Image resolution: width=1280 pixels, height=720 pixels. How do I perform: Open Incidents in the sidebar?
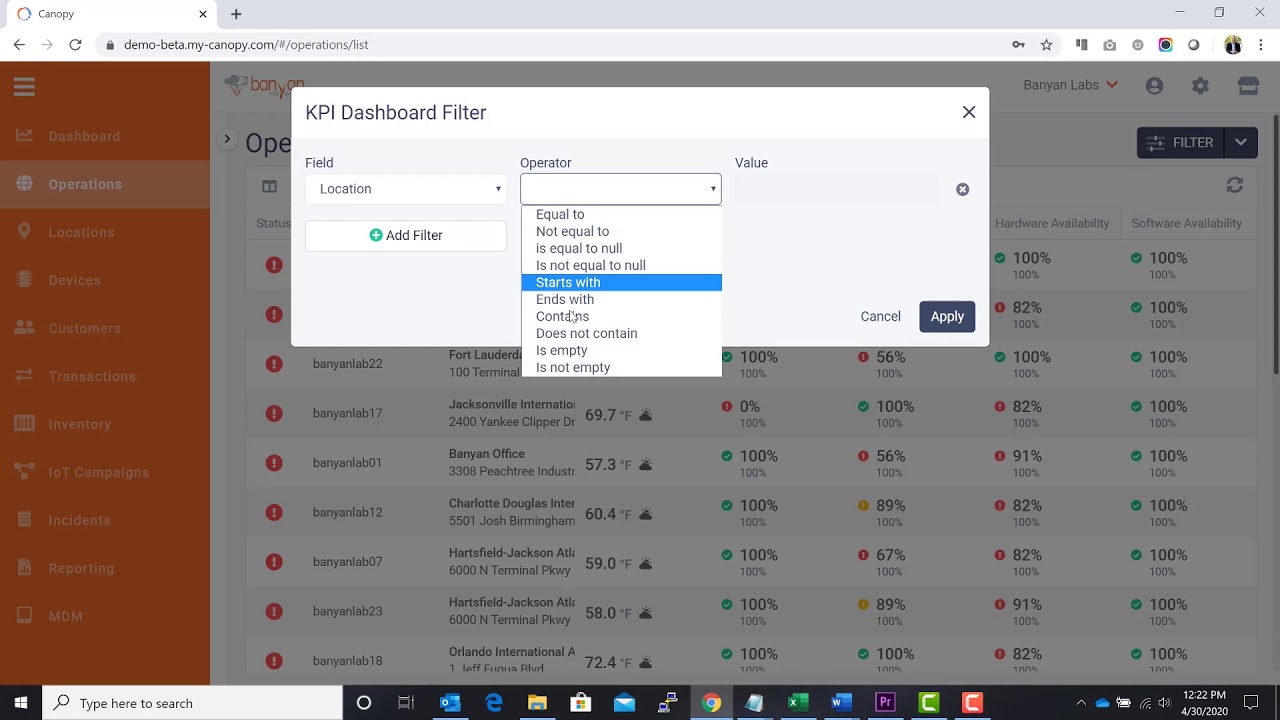click(x=79, y=520)
